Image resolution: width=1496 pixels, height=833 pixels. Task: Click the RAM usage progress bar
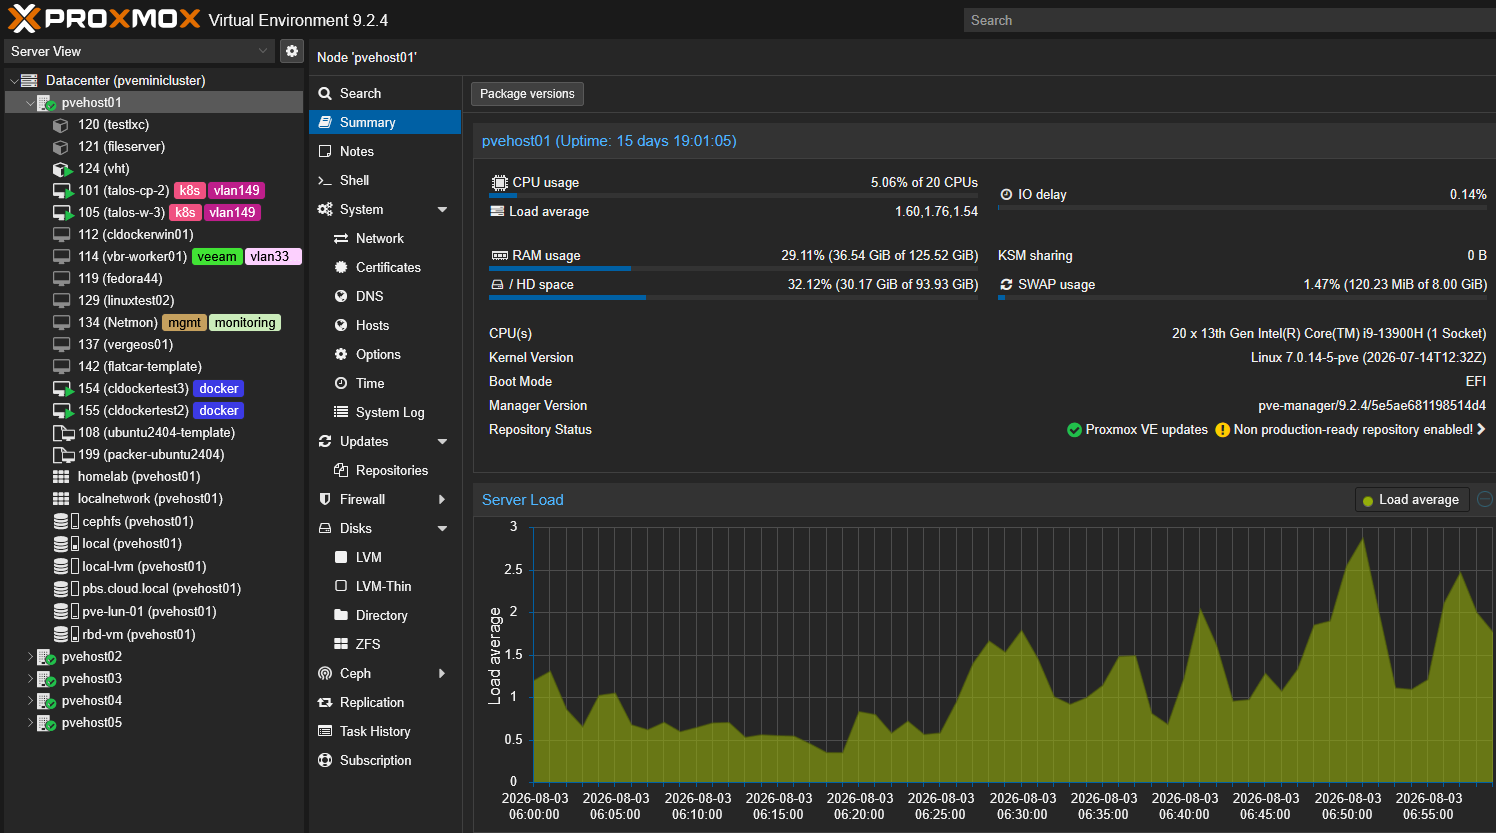[x=733, y=268]
